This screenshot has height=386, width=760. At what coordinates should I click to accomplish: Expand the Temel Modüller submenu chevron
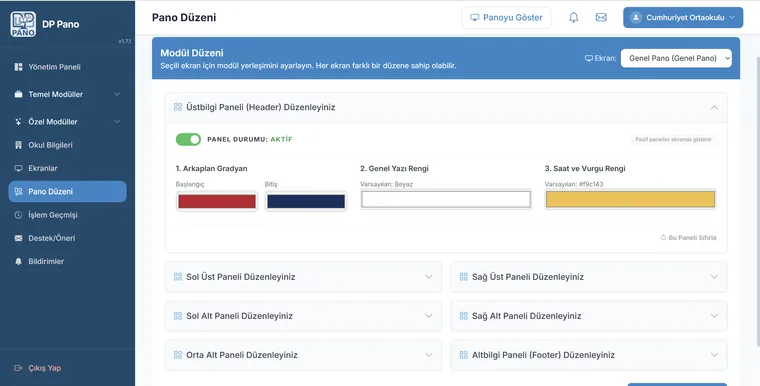117,94
